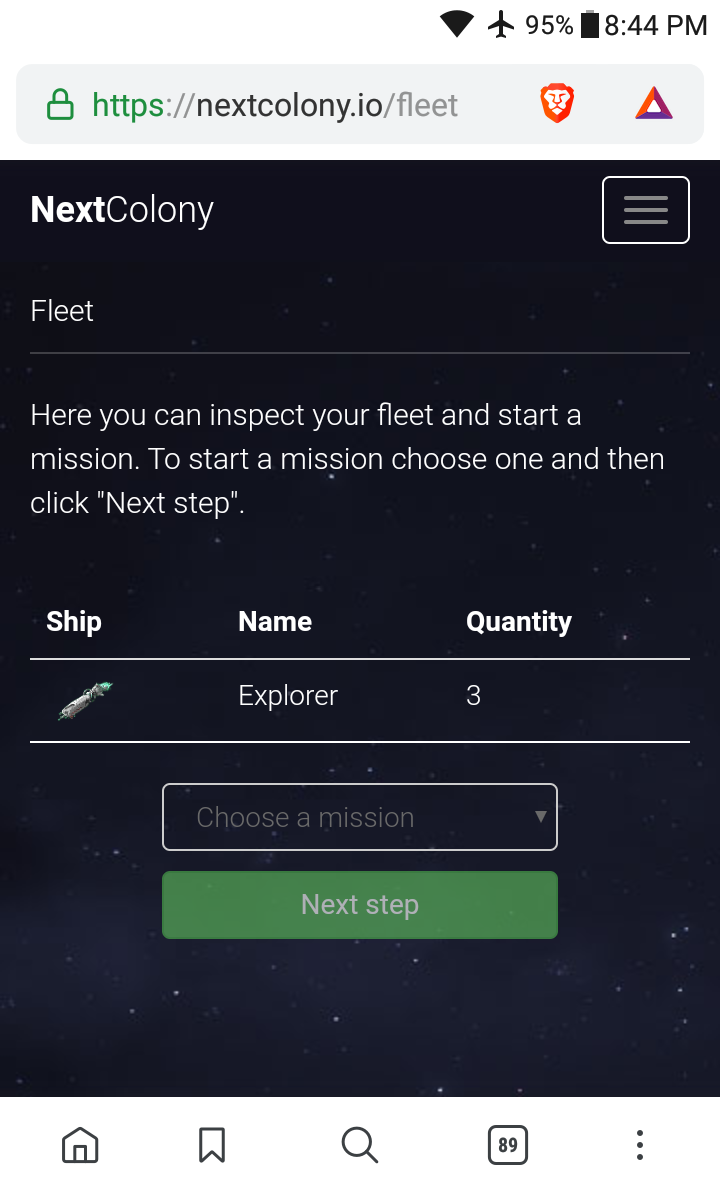Click the dropdown arrow of mission selector
Screen dimensions: 720x1193
[x=540, y=817]
